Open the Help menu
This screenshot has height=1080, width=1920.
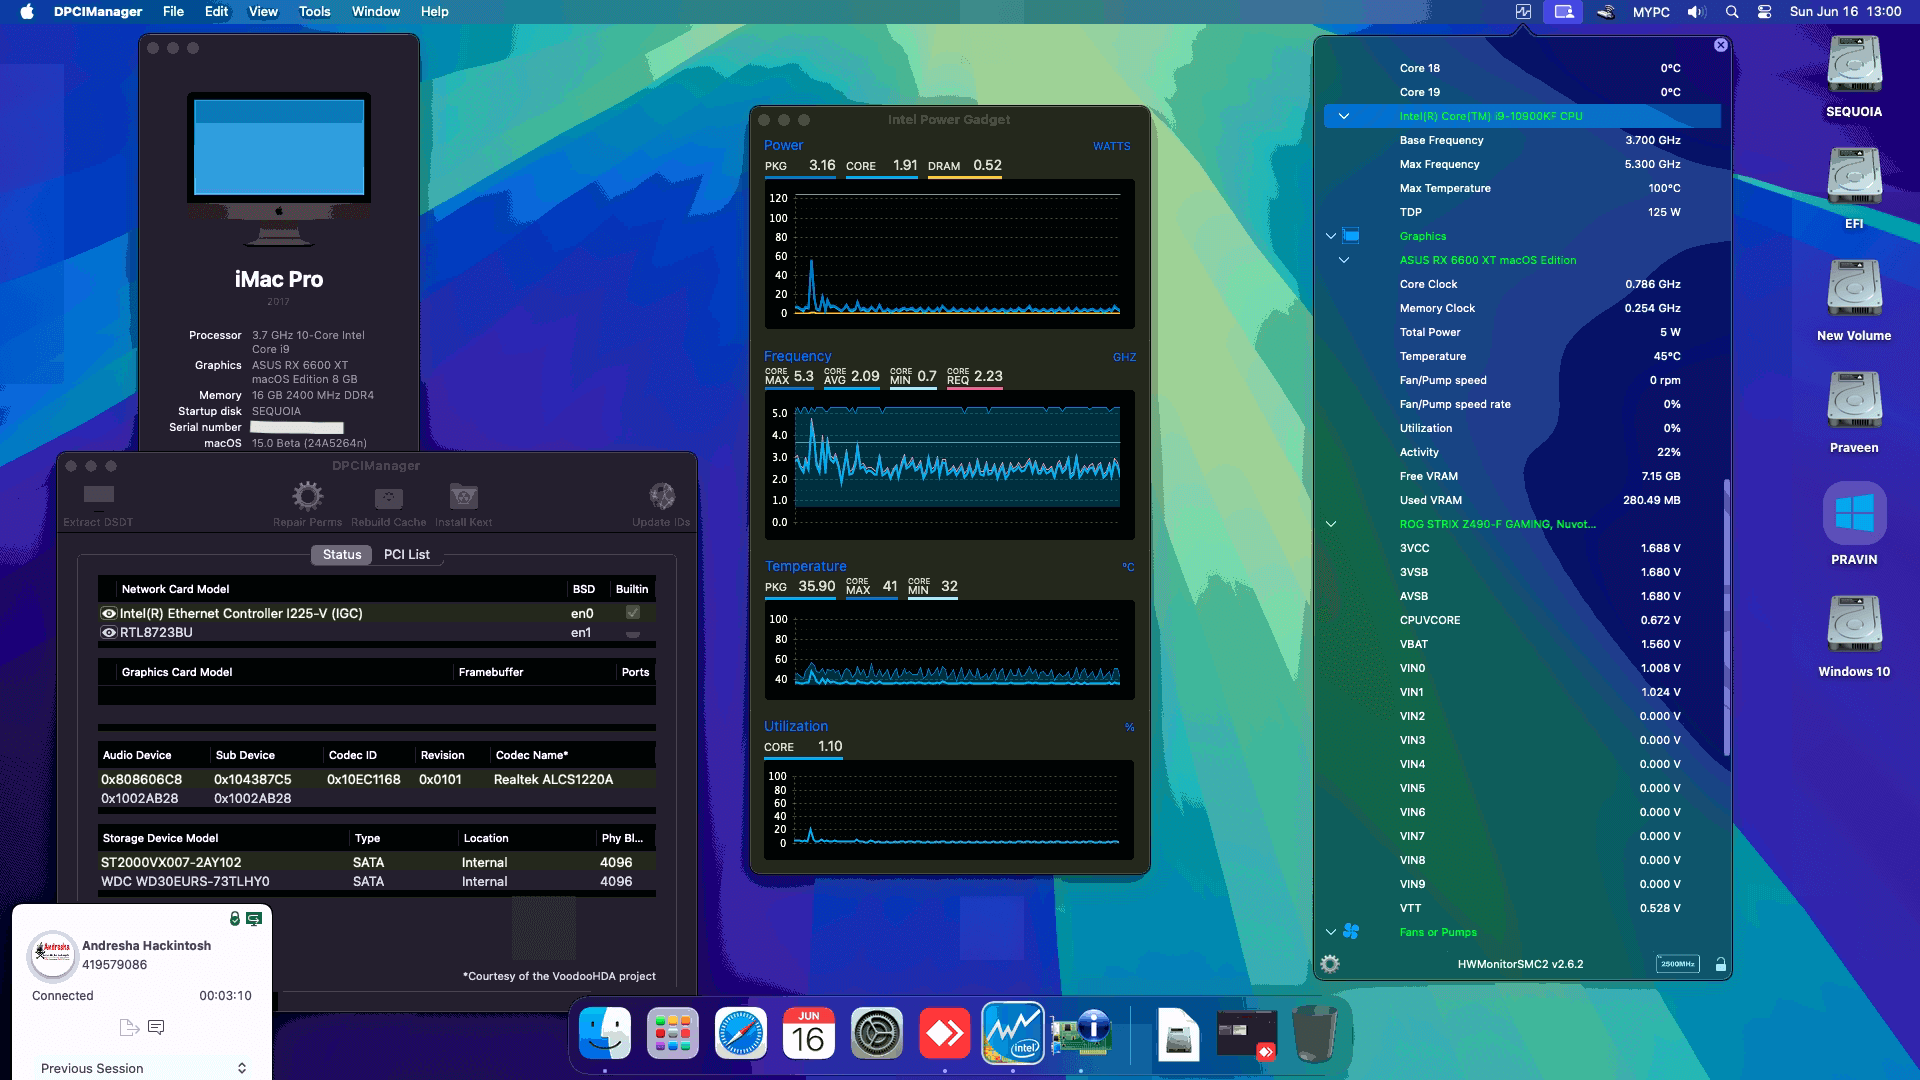[434, 12]
